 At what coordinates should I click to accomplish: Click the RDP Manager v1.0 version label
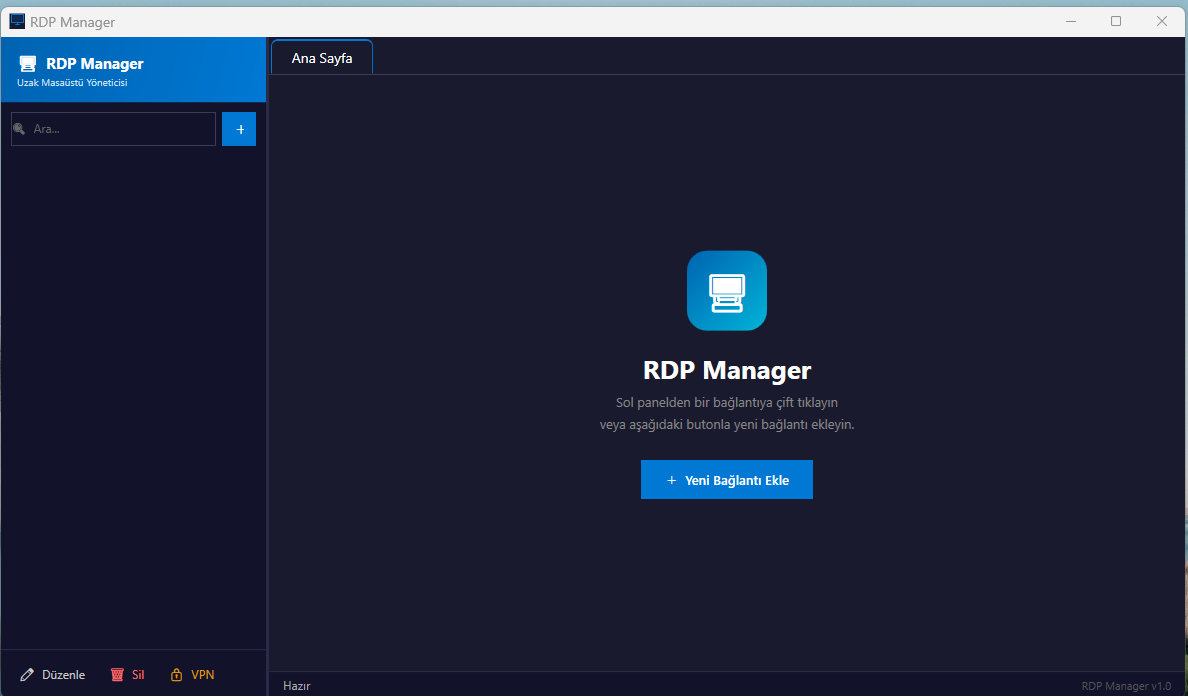click(x=1126, y=686)
